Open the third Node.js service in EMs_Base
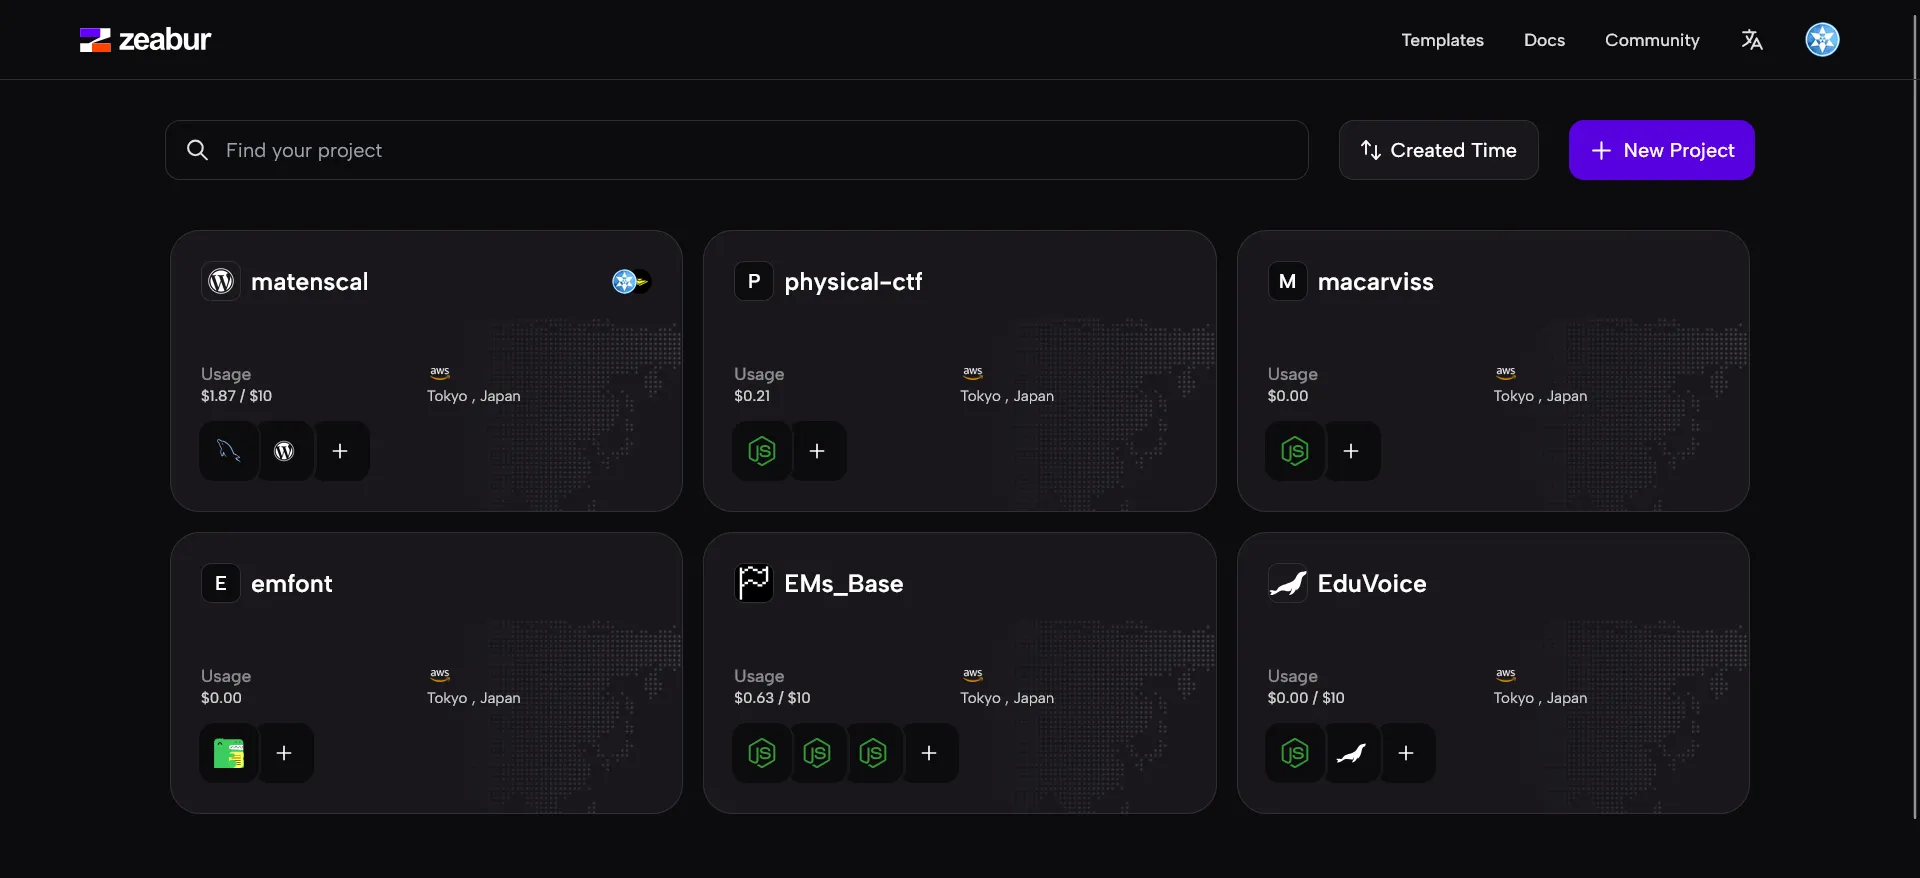This screenshot has height=878, width=1920. (x=874, y=753)
